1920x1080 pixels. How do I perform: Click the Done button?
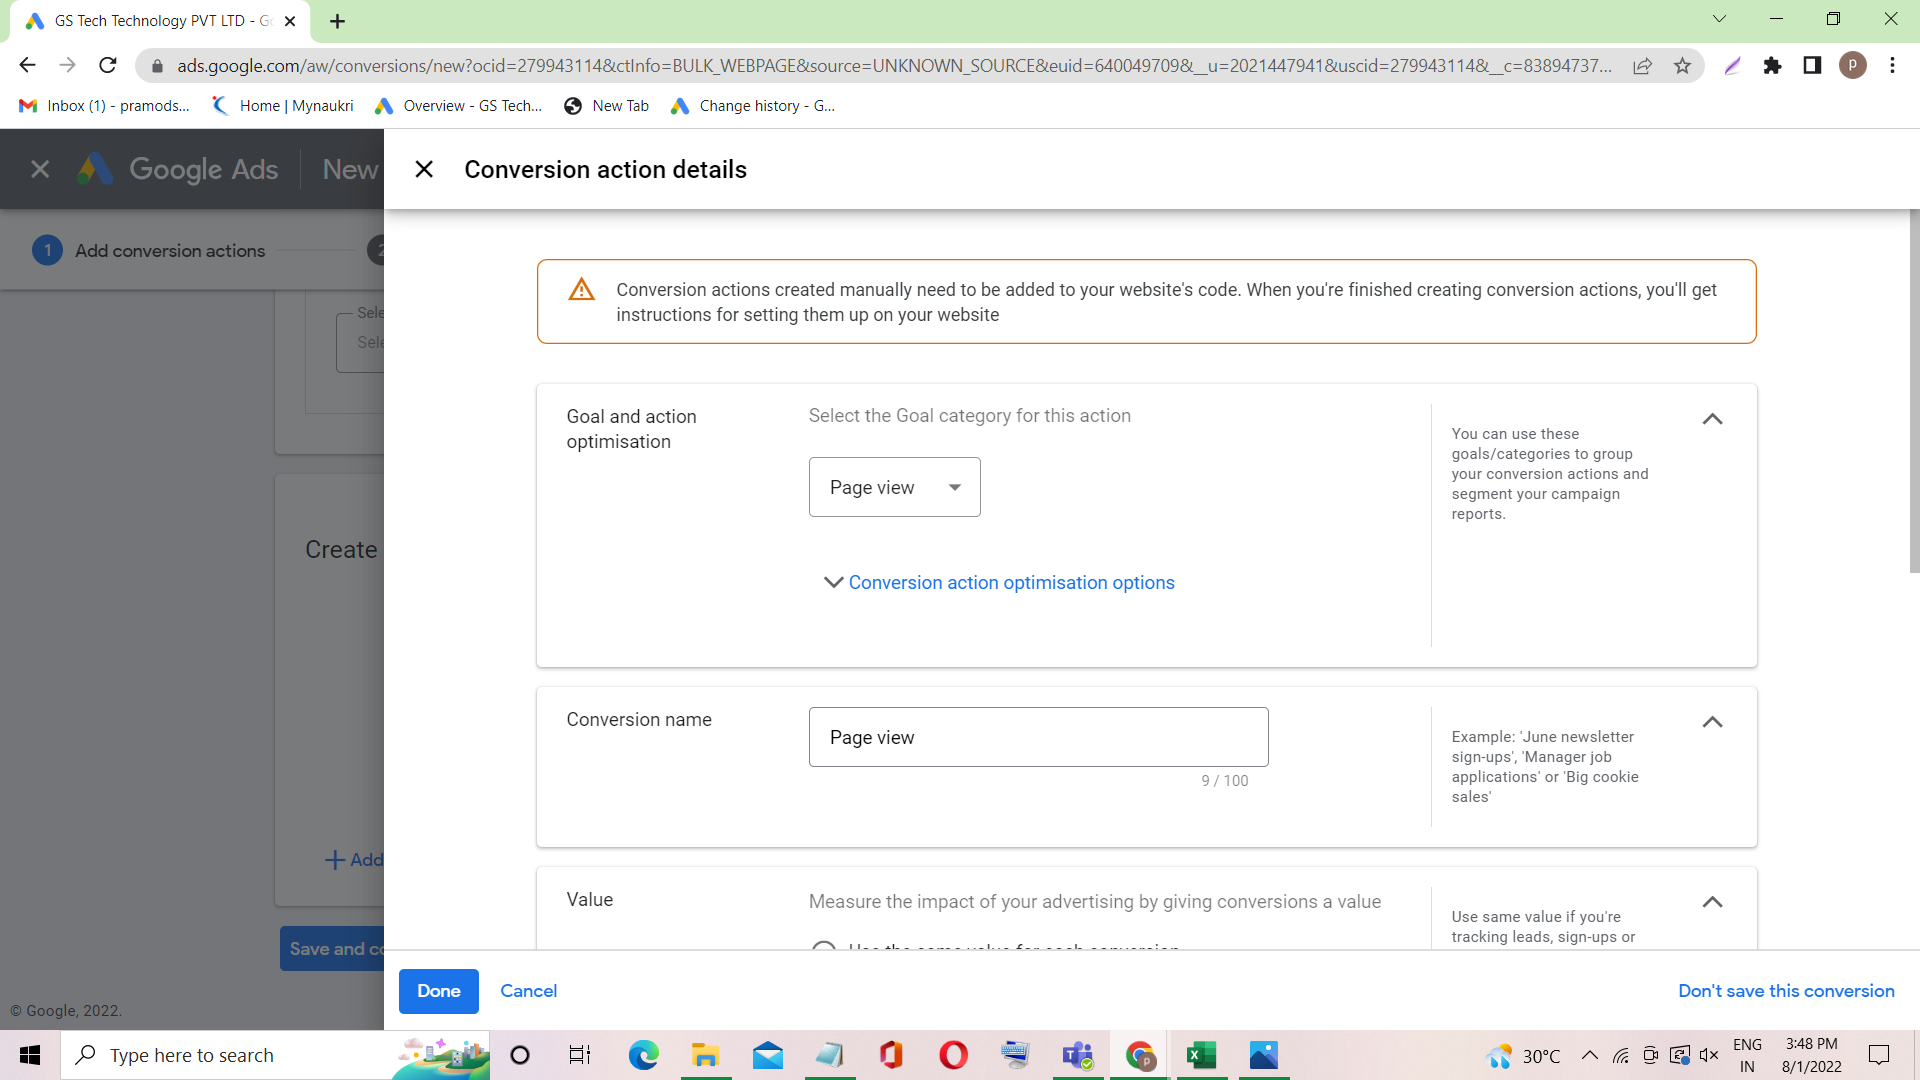(438, 991)
